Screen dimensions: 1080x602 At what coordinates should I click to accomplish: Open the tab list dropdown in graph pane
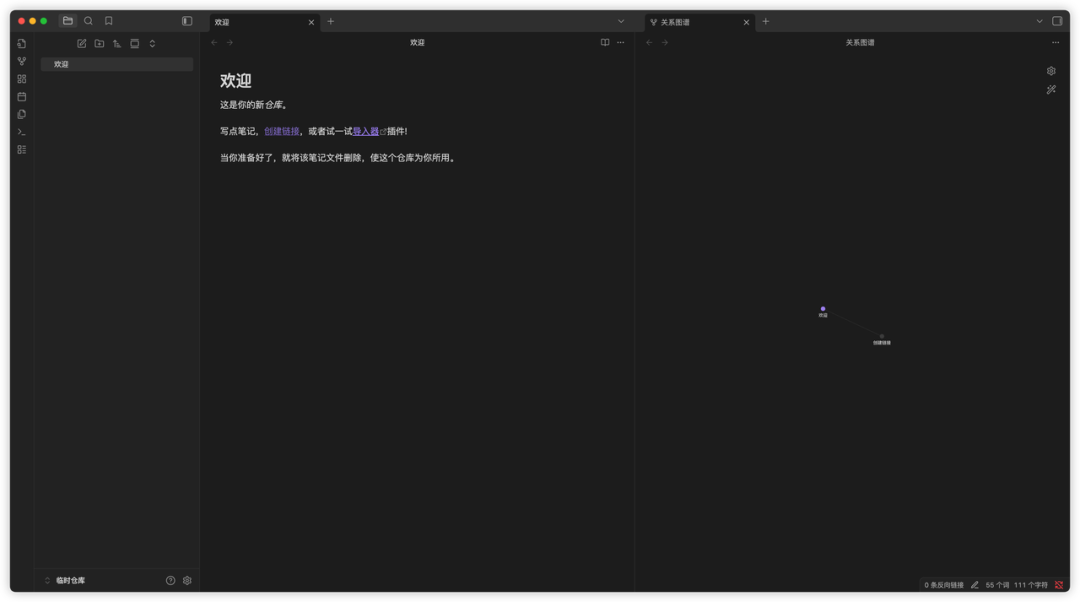pyautogui.click(x=1039, y=21)
